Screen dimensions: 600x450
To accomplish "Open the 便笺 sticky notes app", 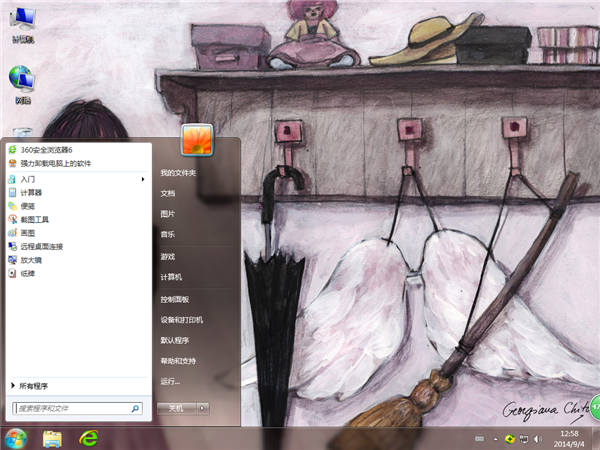I will [x=27, y=205].
